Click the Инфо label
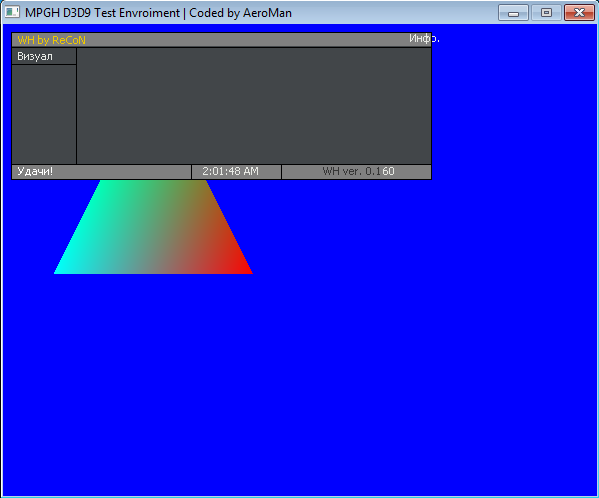This screenshot has height=498, width=599. pos(424,39)
